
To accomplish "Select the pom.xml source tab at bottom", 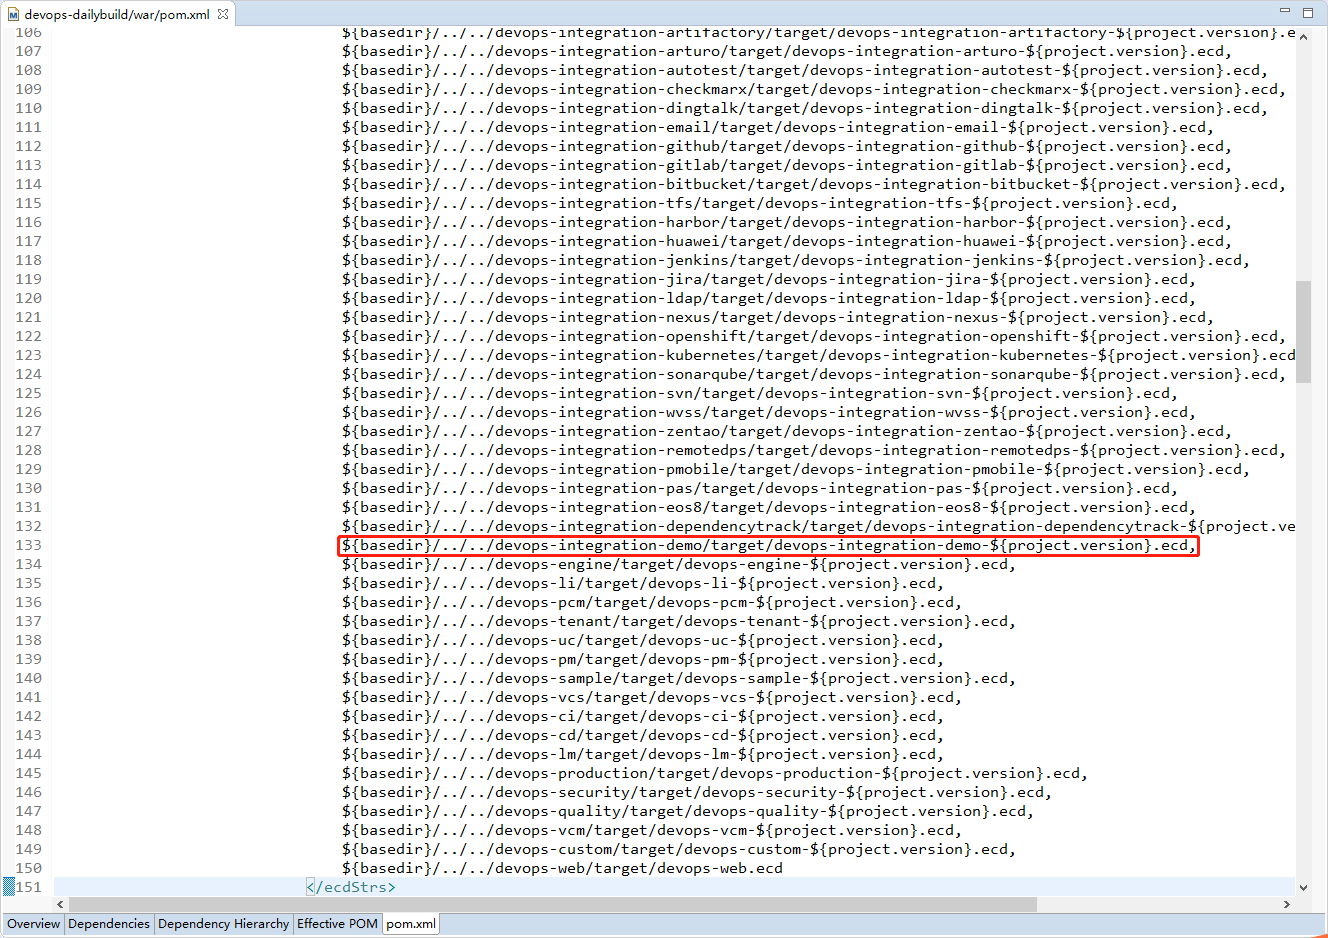I will (411, 924).
